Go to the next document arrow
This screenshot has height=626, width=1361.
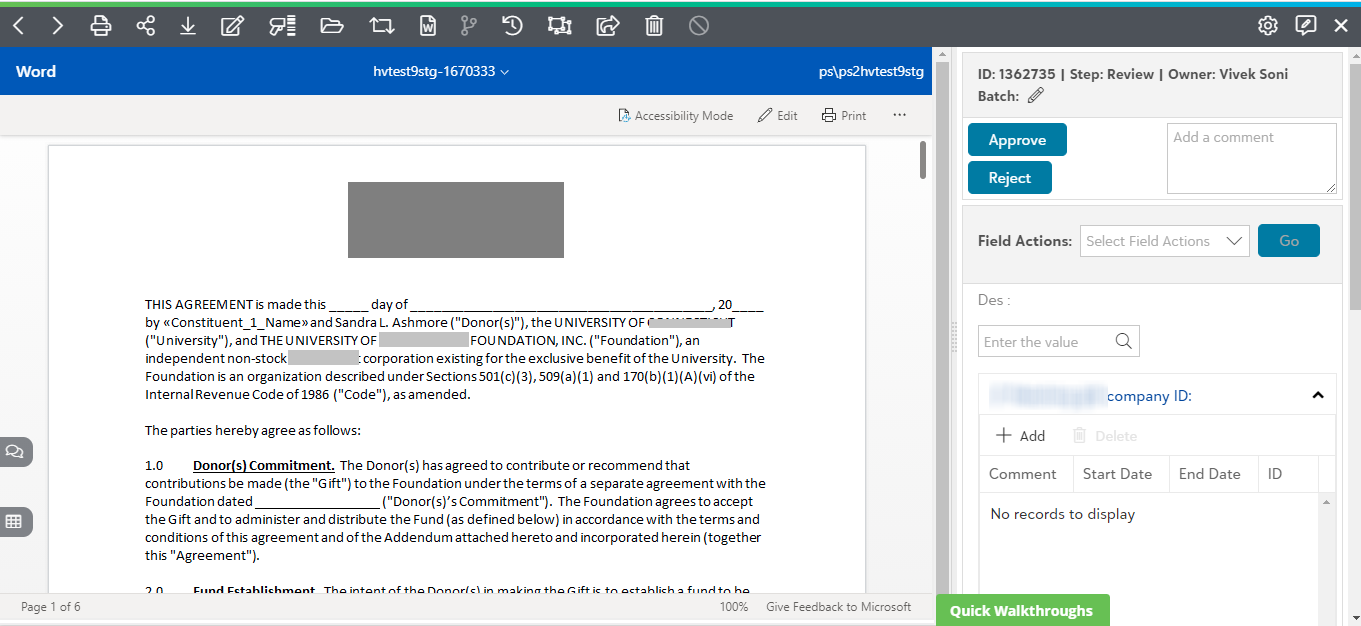(x=58, y=26)
